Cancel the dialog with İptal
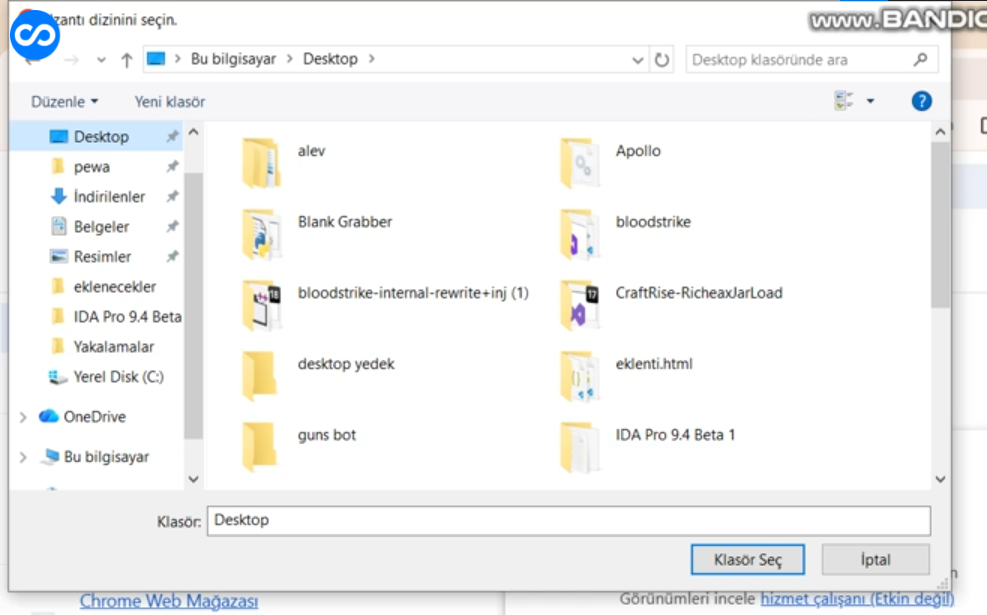This screenshot has width=987, height=615. [876, 560]
